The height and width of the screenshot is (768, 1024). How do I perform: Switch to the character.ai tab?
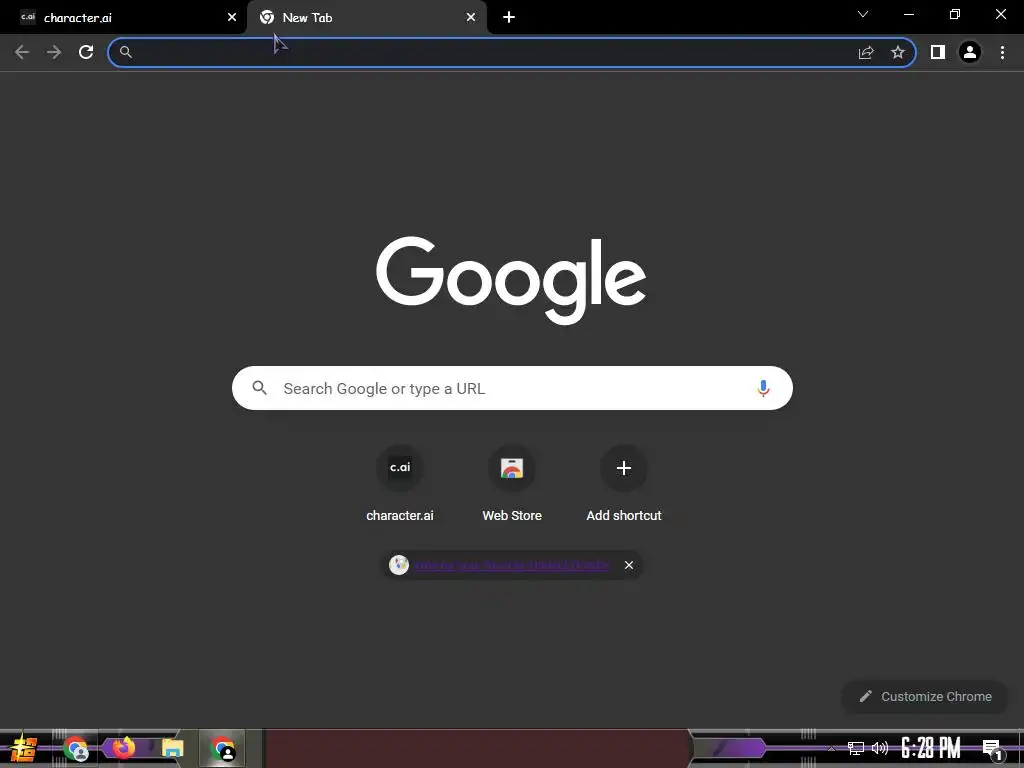pos(123,18)
